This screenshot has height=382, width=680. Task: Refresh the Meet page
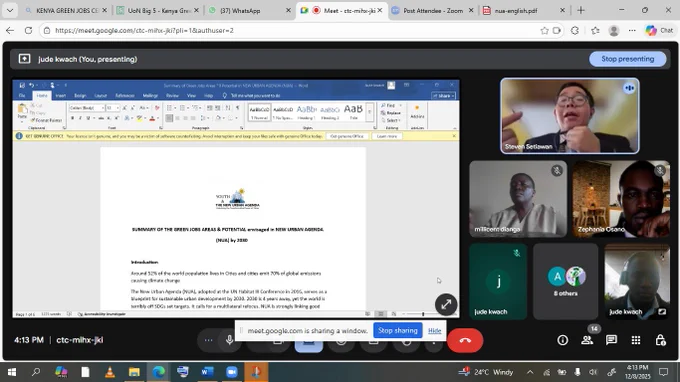coord(28,30)
